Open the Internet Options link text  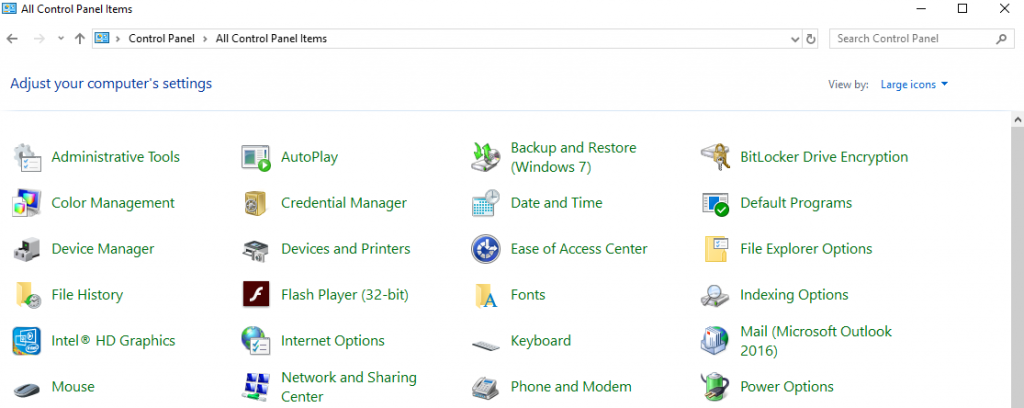tap(333, 341)
